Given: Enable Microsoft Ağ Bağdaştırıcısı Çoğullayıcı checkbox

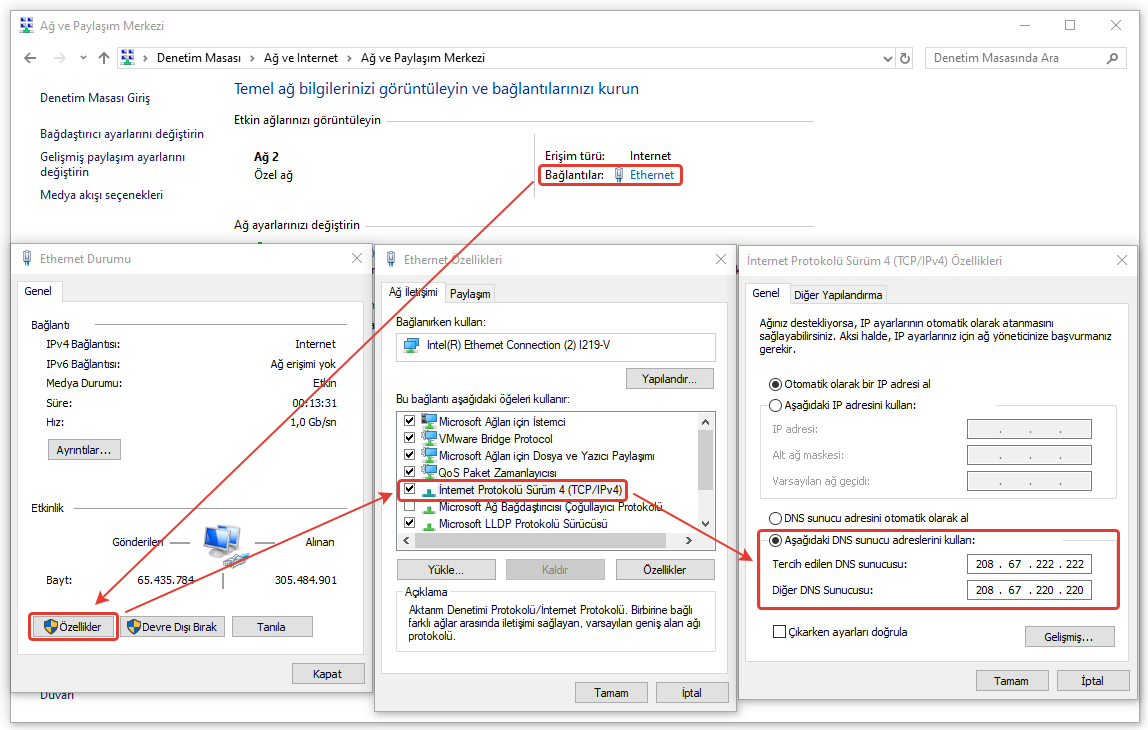Looking at the screenshot, I should pos(409,507).
